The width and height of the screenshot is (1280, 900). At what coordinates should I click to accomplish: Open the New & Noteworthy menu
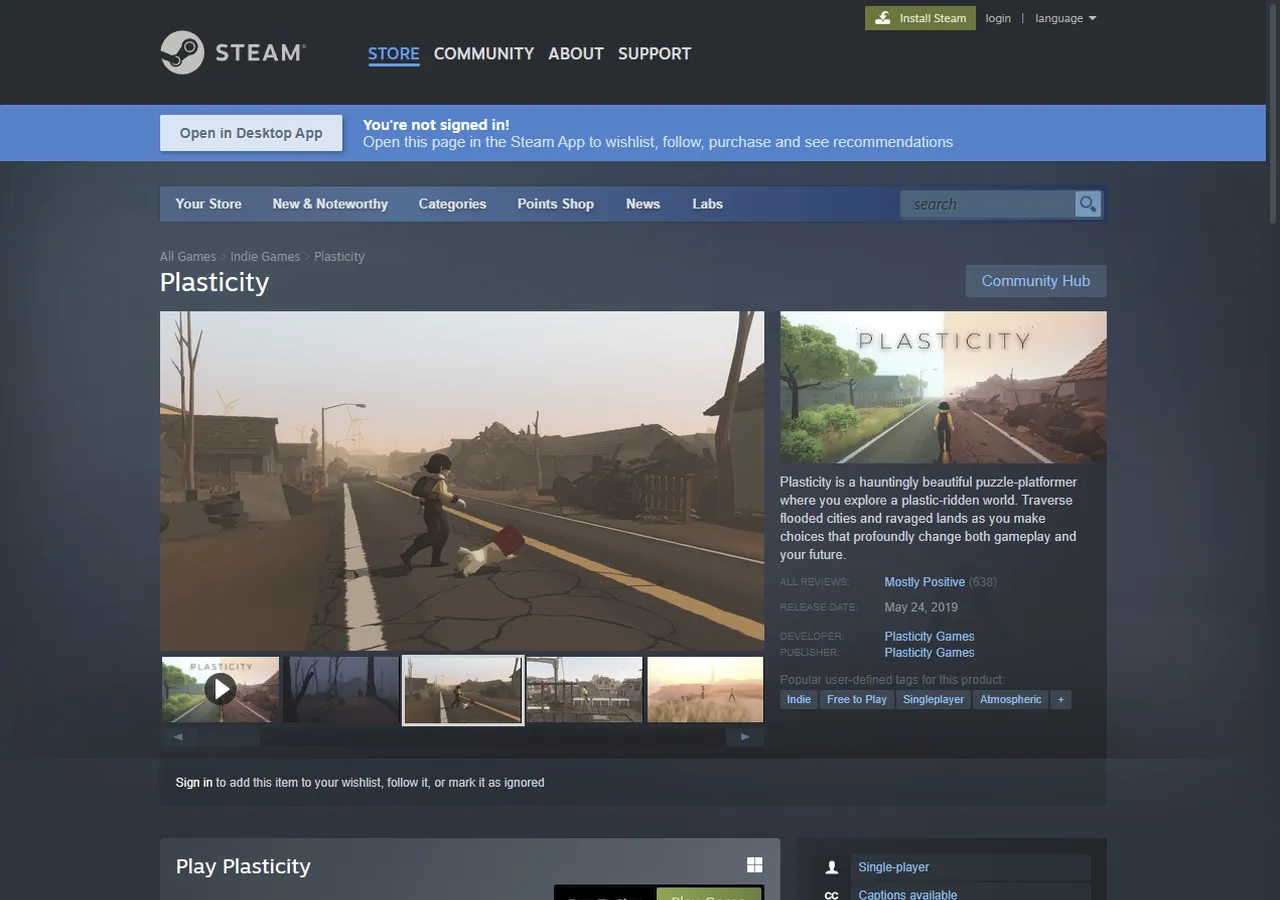330,204
